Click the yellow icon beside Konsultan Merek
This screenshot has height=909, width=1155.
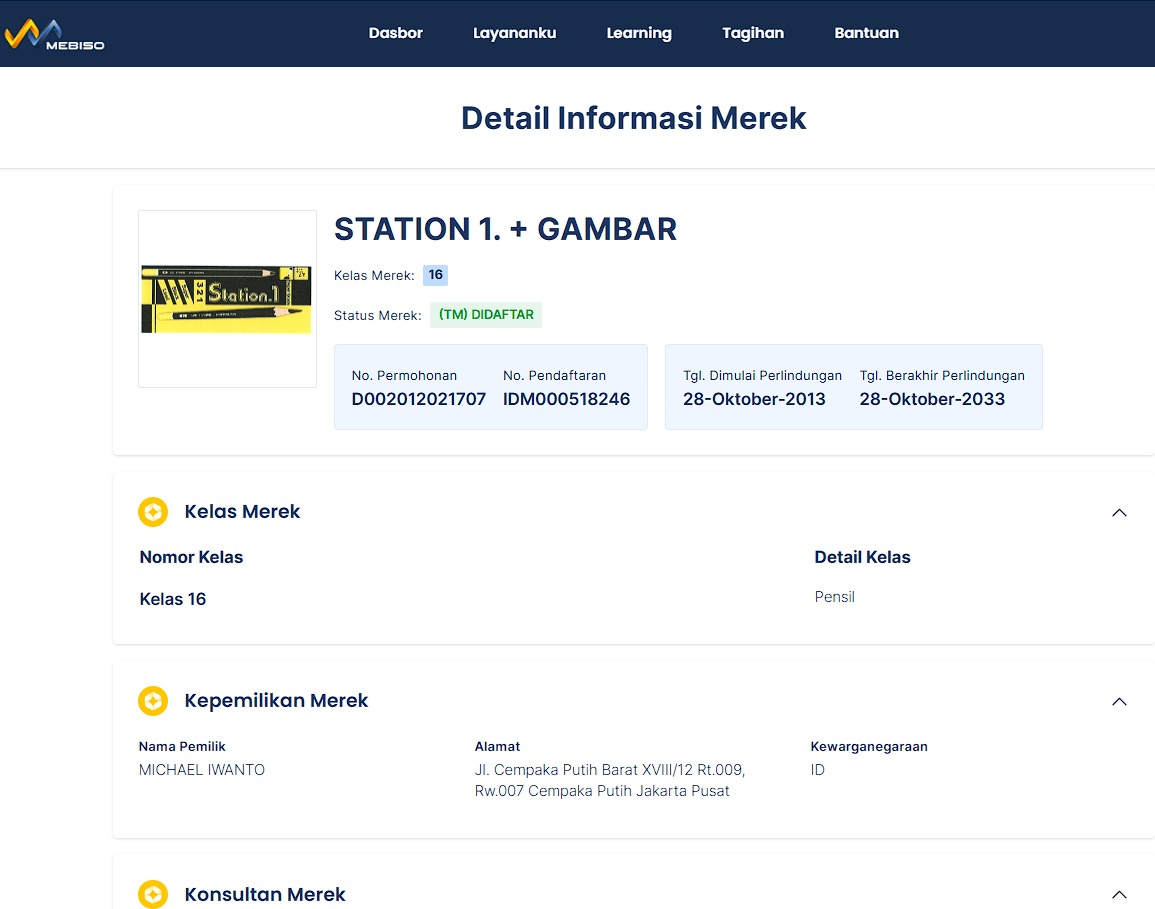pyautogui.click(x=153, y=894)
